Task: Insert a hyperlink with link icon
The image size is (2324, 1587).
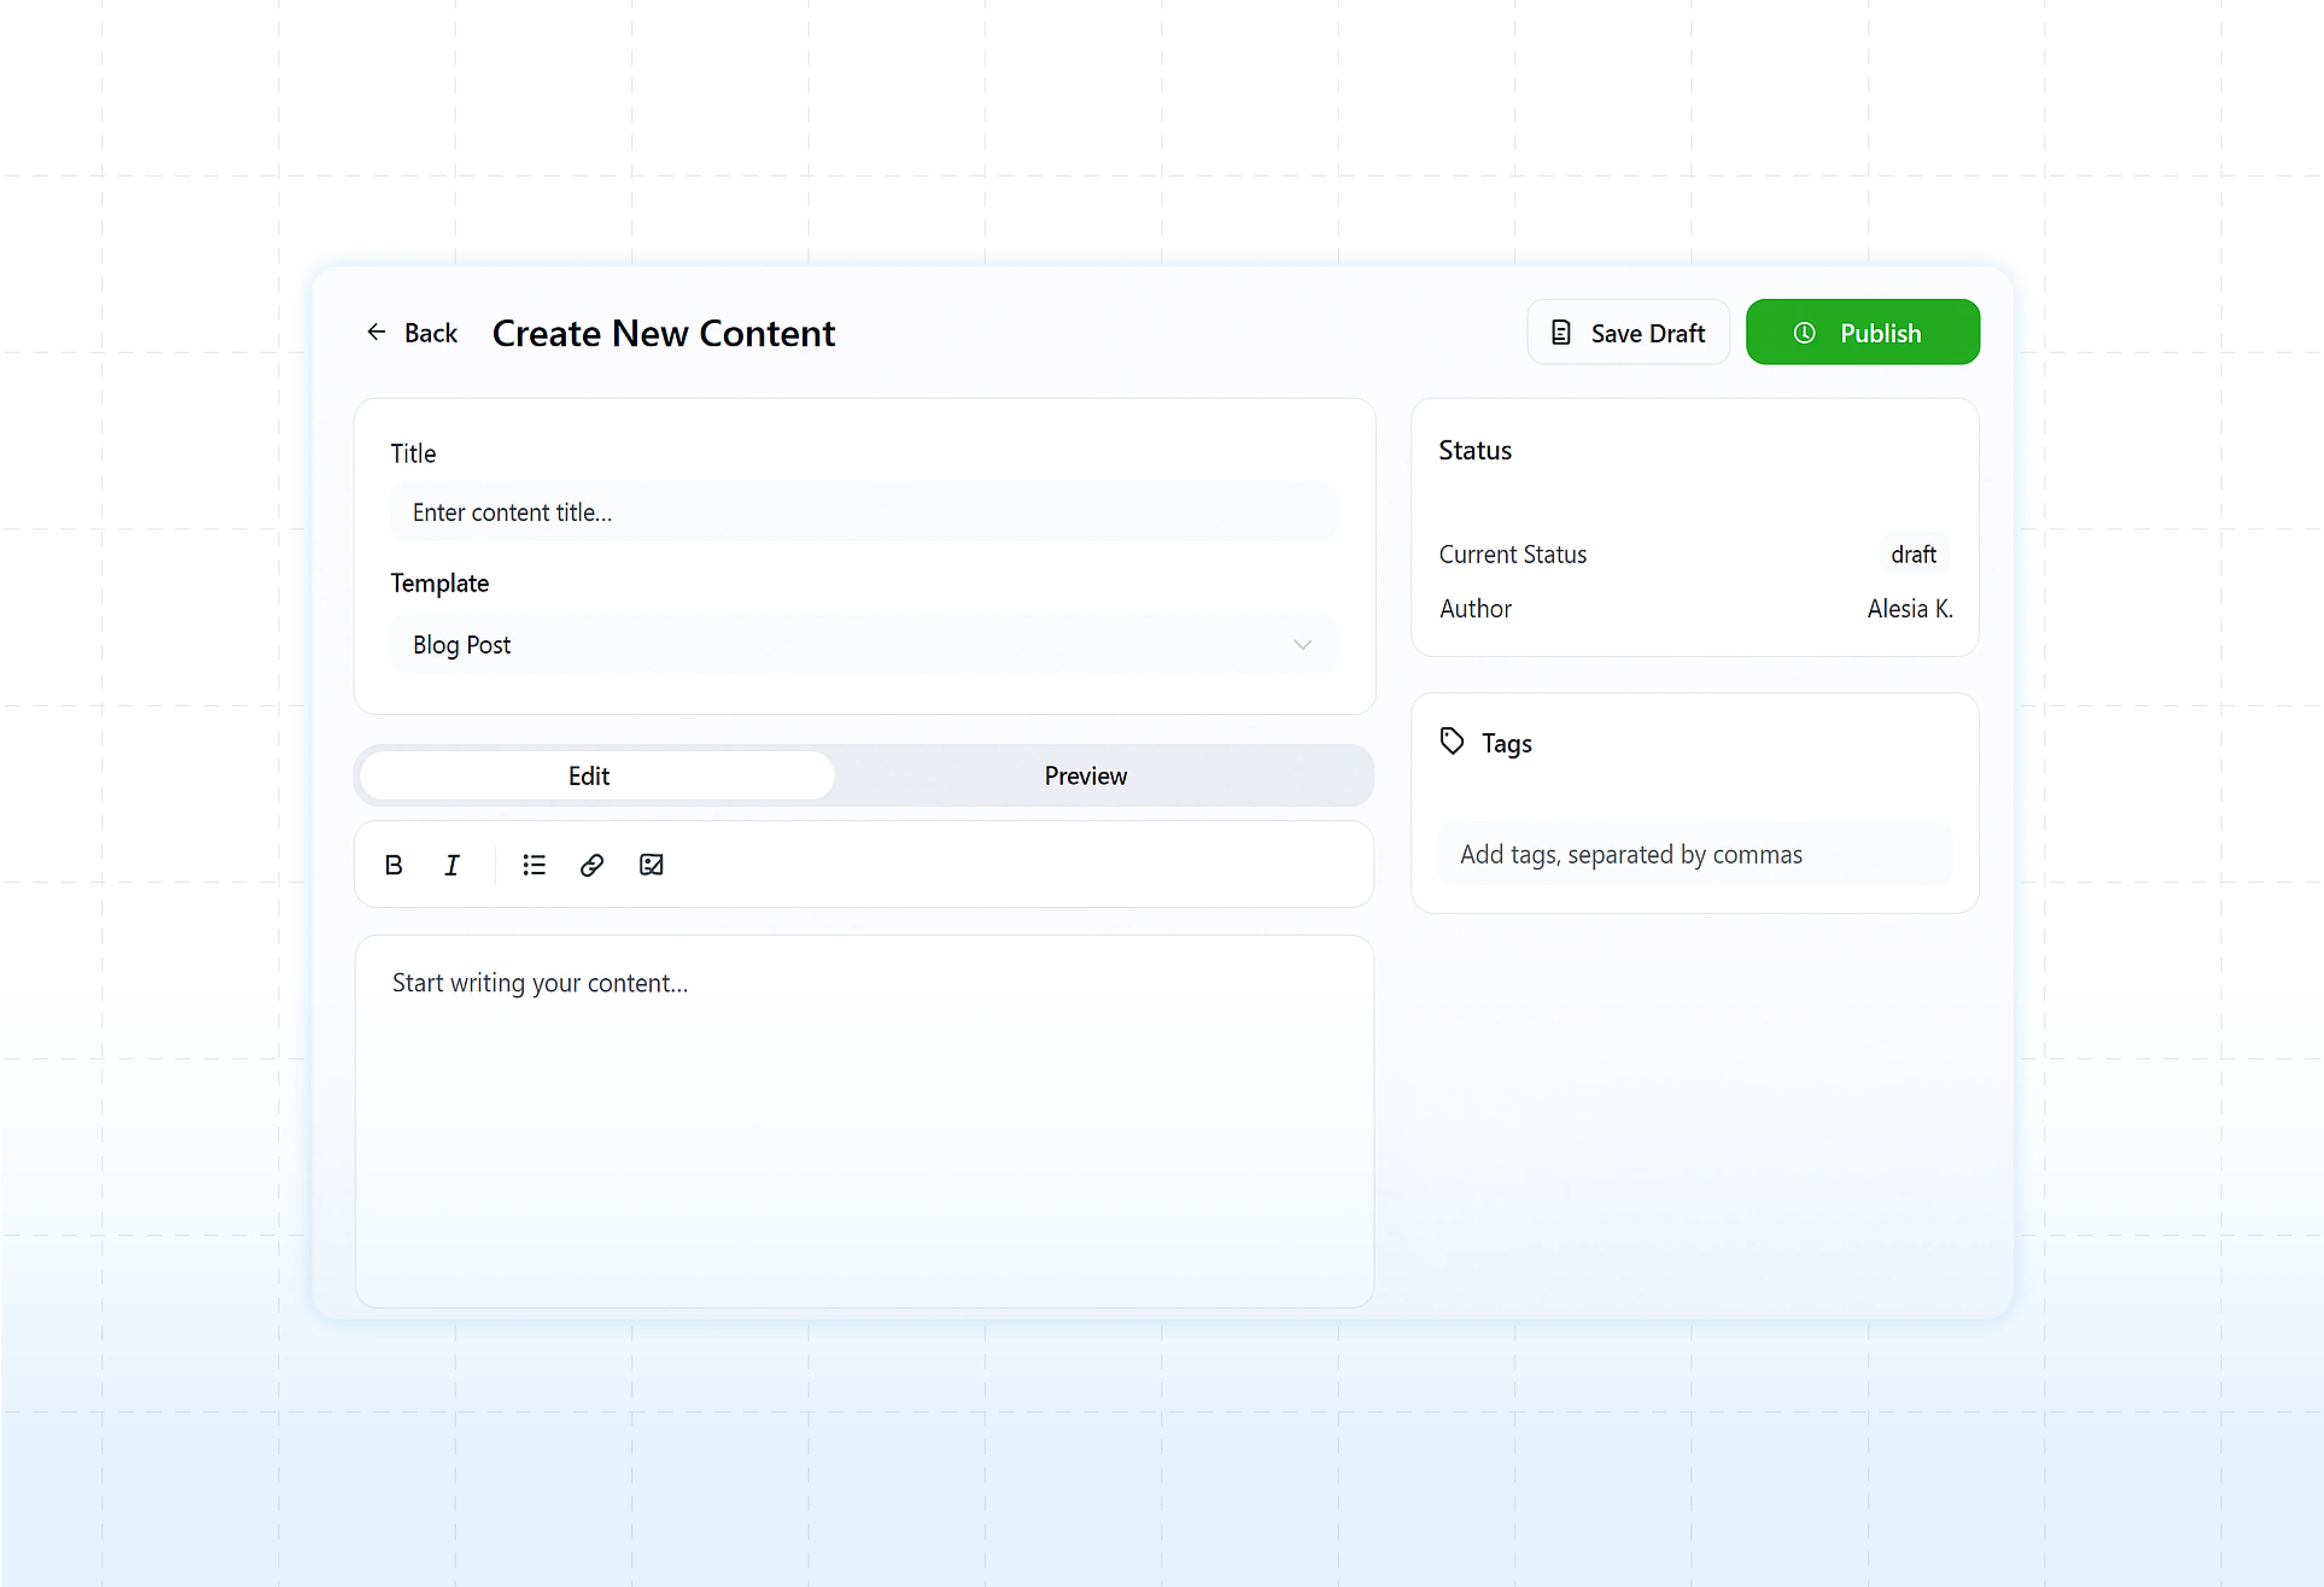Action: (x=592, y=865)
